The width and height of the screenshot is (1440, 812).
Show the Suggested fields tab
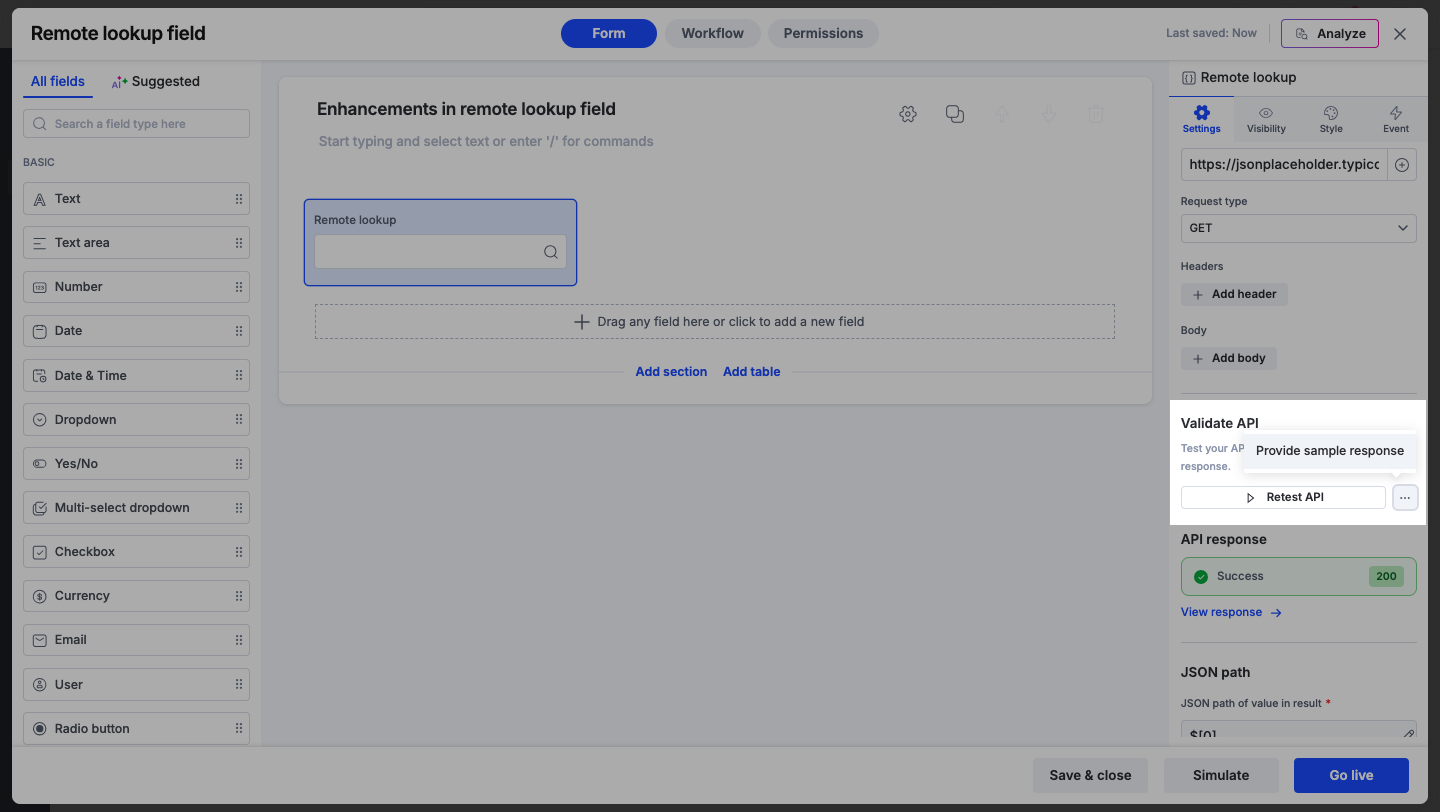click(155, 82)
